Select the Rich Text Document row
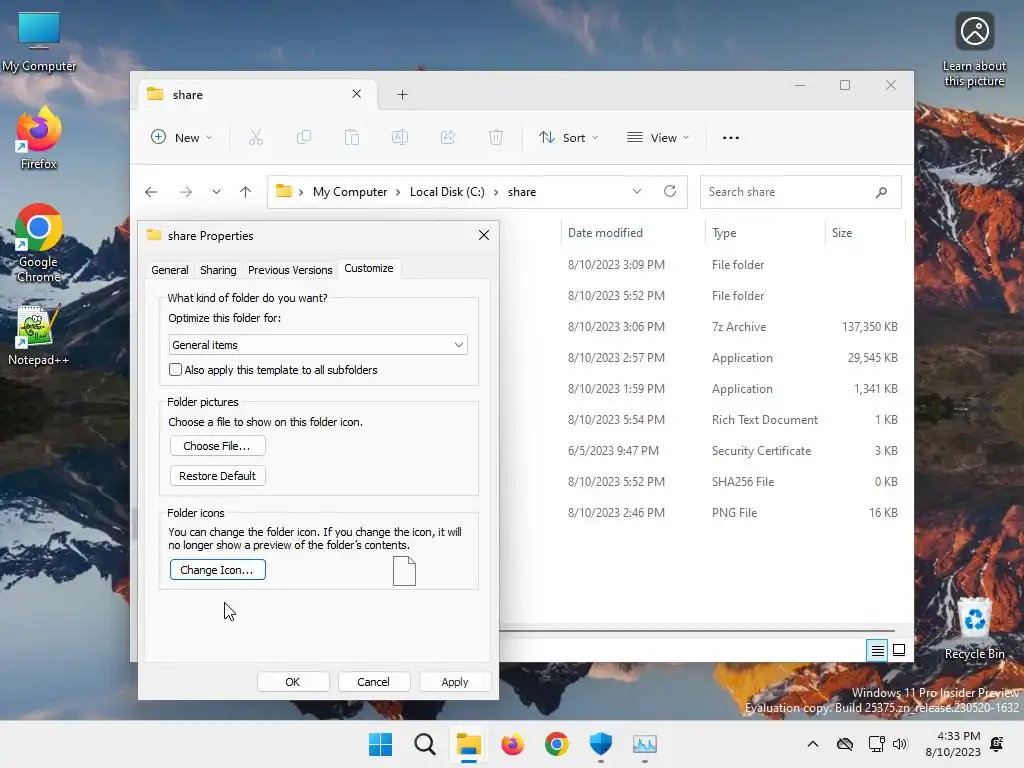 click(x=705, y=420)
